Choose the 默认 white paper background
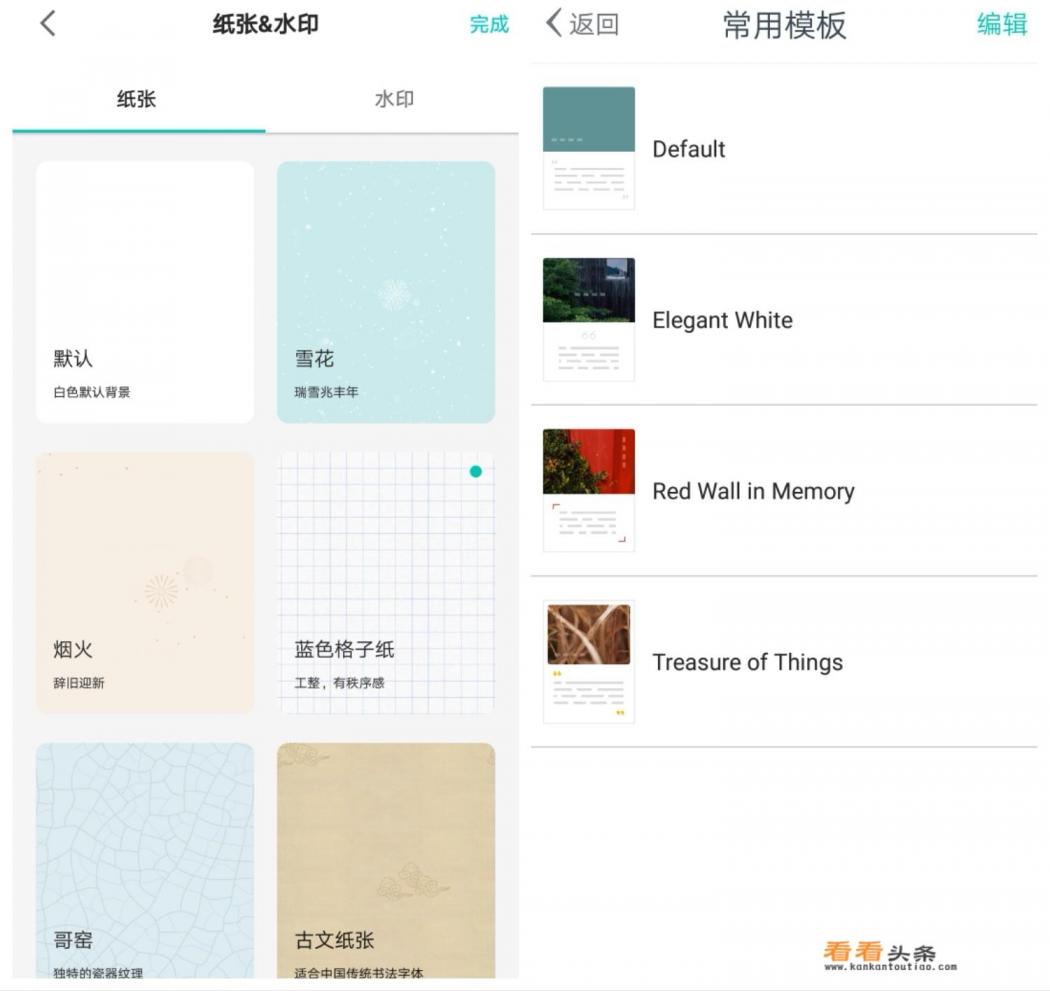Screen dimensions: 1050x991 coord(145,292)
